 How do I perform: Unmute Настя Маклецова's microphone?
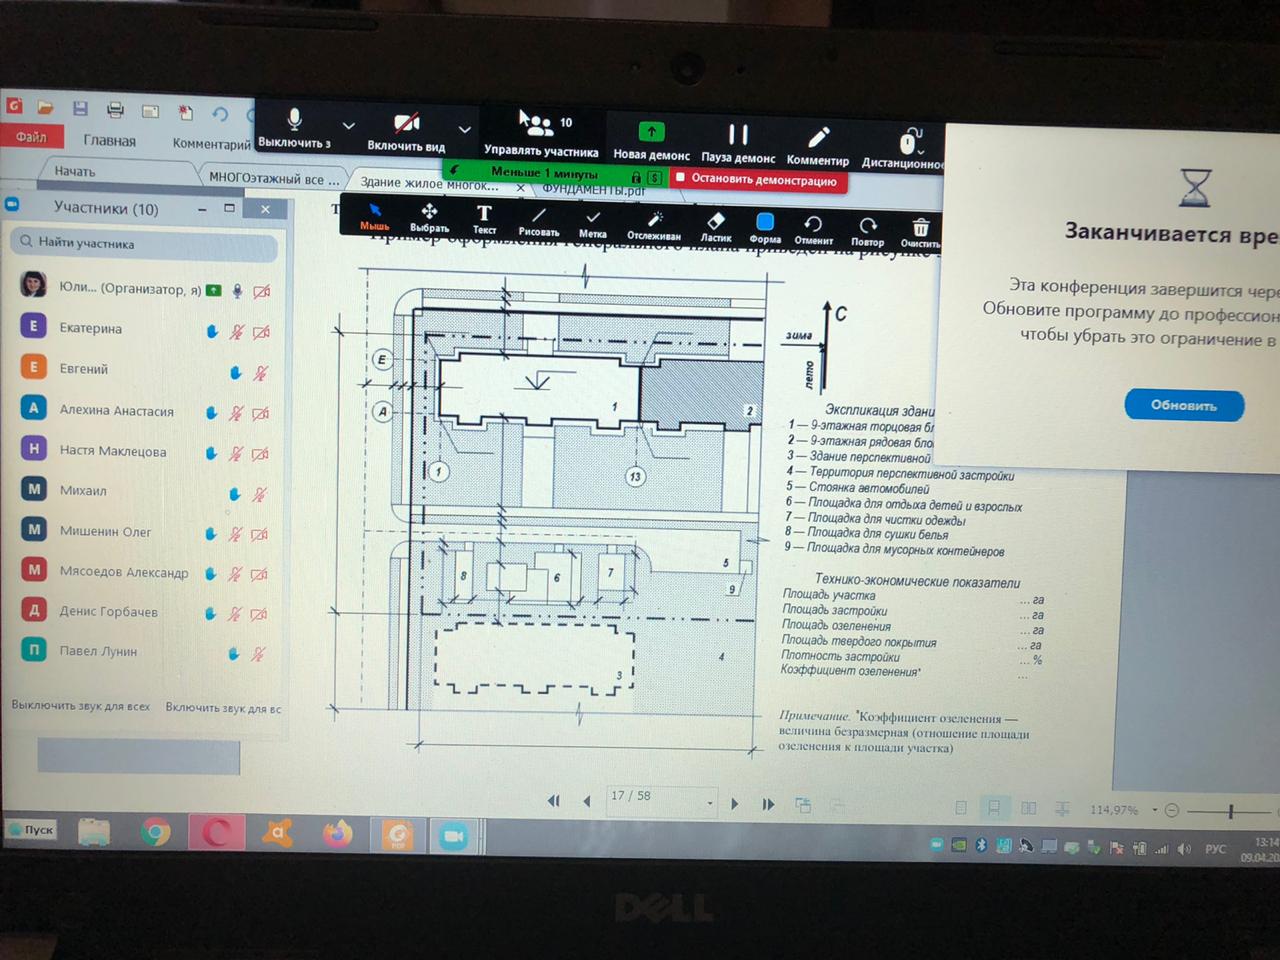click(x=236, y=453)
